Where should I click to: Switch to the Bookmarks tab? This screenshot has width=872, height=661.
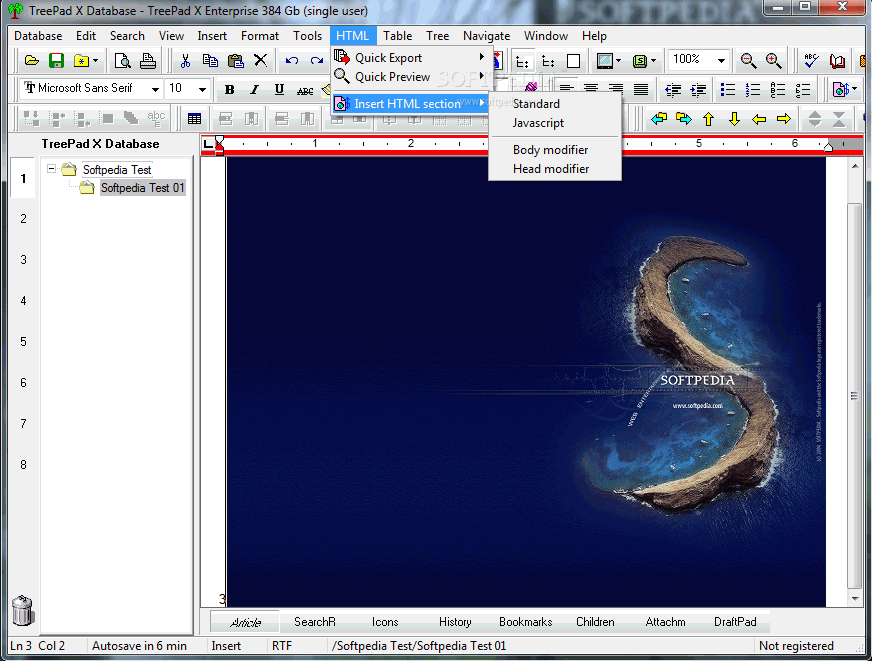click(x=526, y=622)
